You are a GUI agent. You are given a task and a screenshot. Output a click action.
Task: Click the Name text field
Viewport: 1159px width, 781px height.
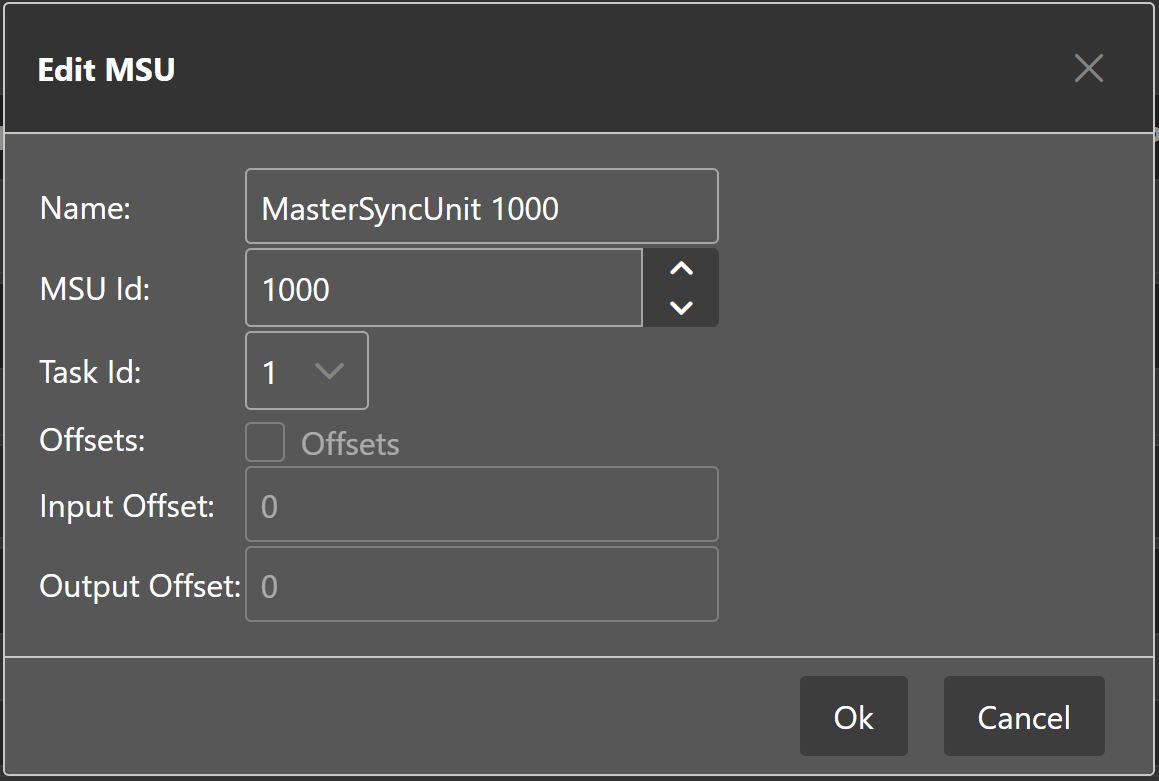[x=481, y=207]
